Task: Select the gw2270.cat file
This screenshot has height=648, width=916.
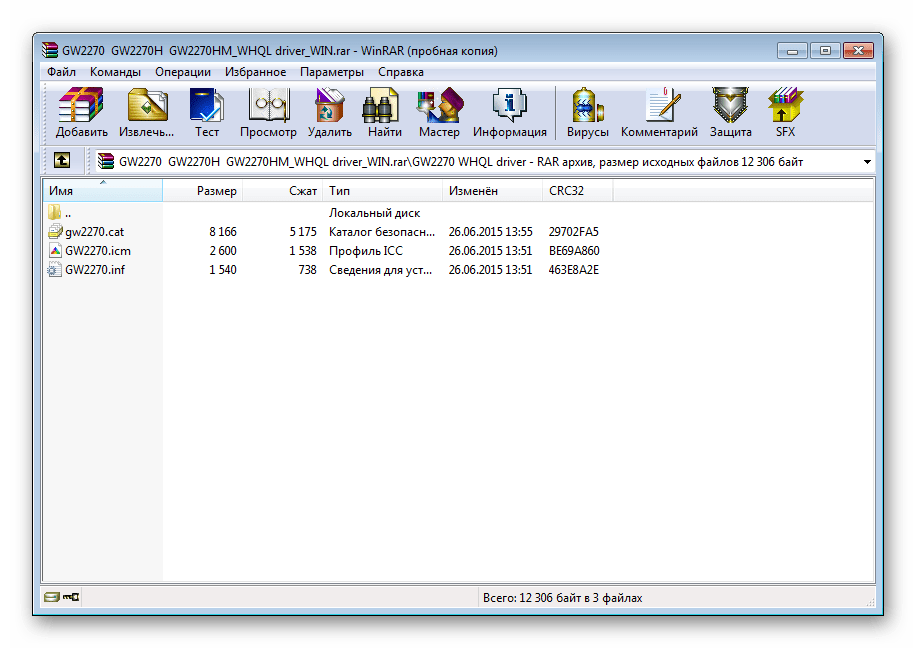Action: click(x=94, y=232)
